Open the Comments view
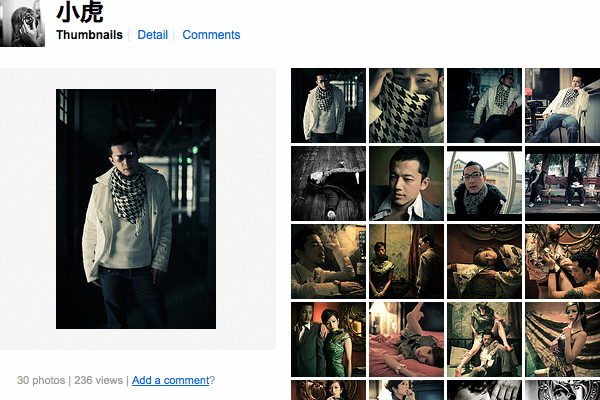Screen dimensions: 600x400 (x=211, y=35)
